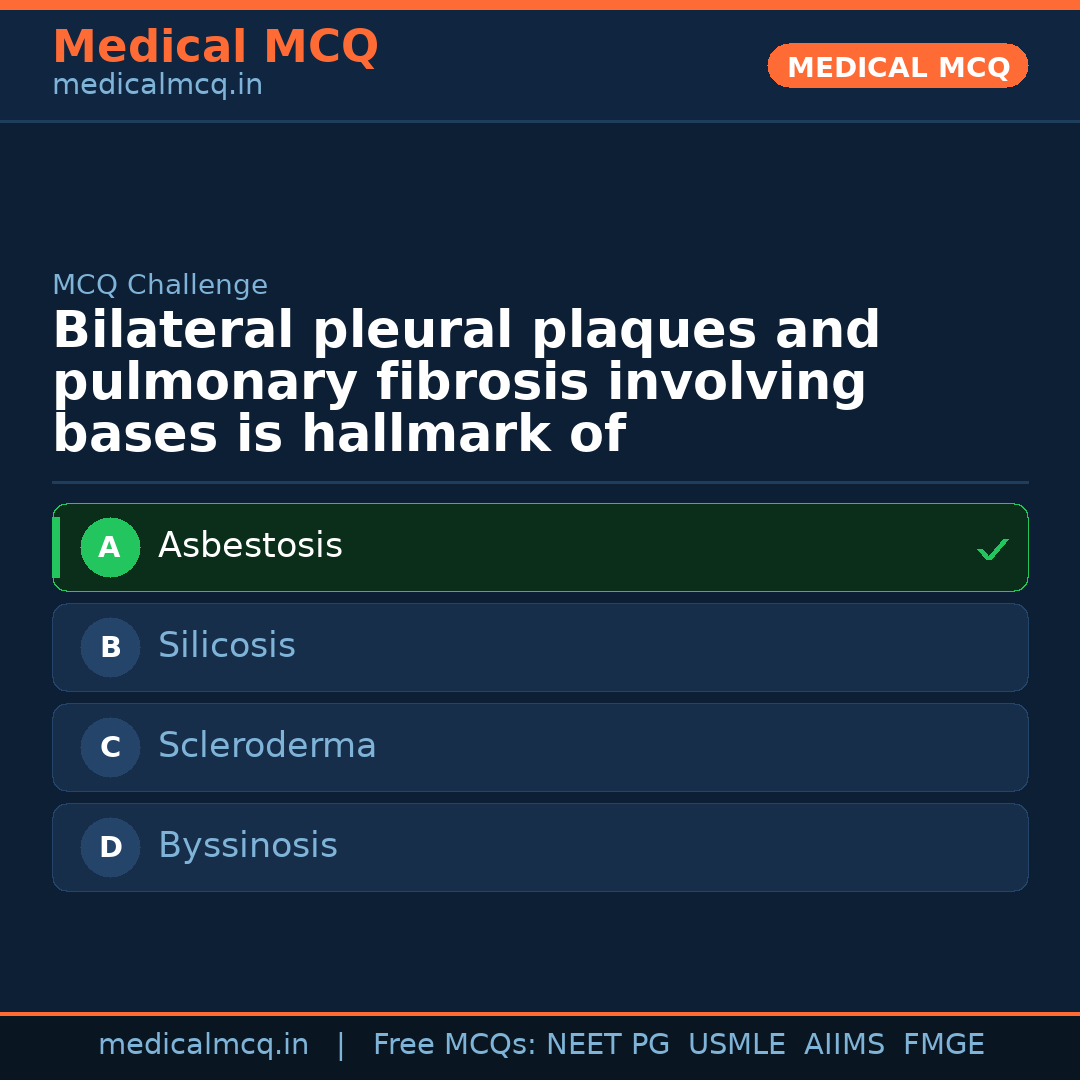The image size is (1080, 1080).
Task: Click the B letter circle badge
Action: pos(110,647)
